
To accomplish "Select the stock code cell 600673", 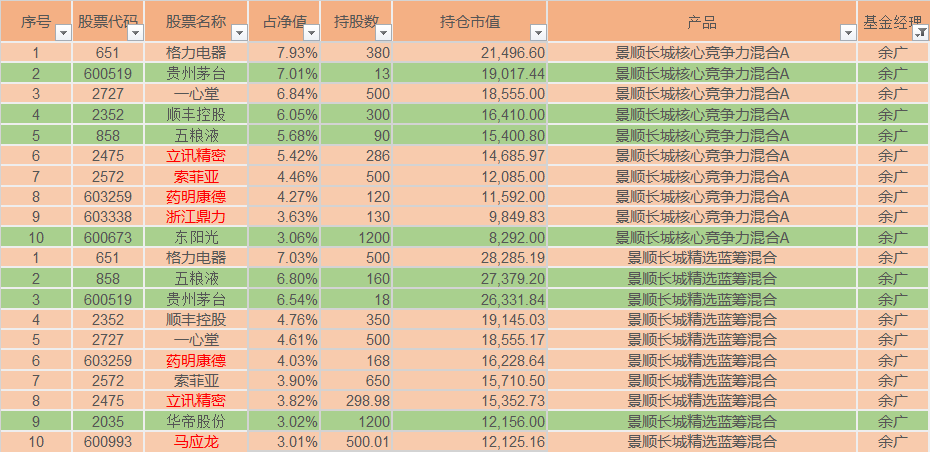I will [108, 237].
